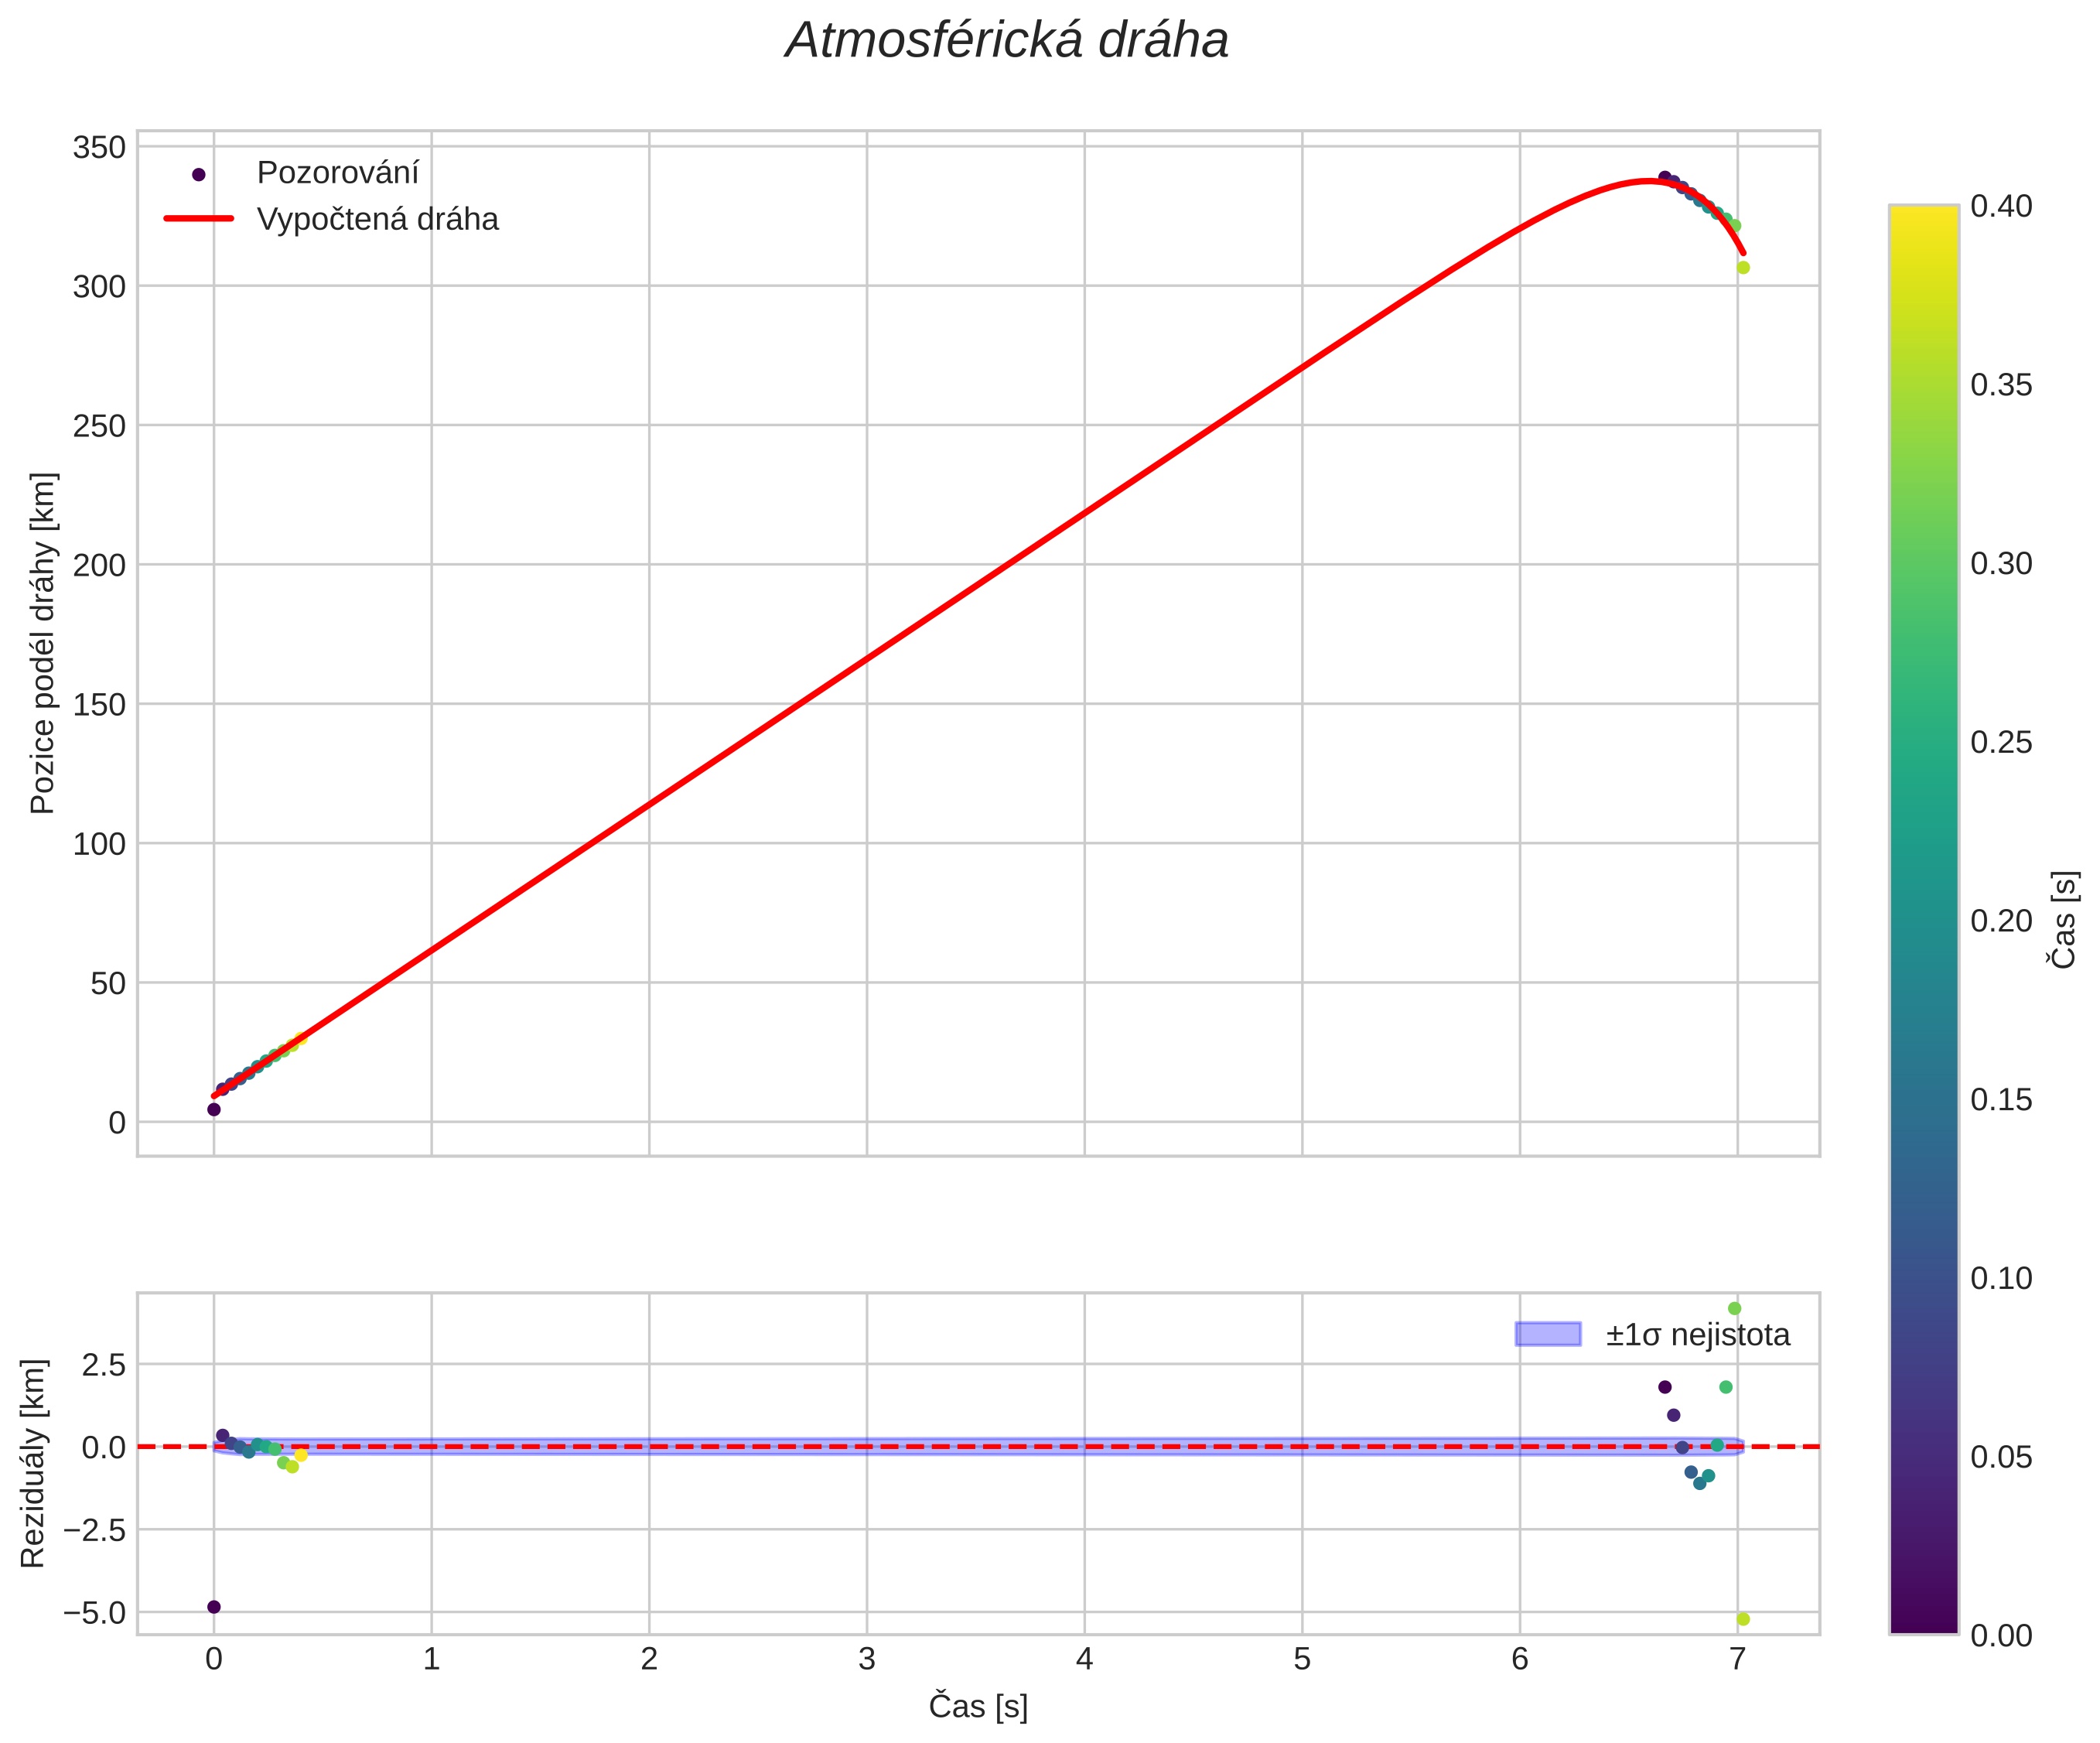2100x1743 pixels.
Task: Click the yellow-green observation point below curve end
Action: (x=1743, y=267)
